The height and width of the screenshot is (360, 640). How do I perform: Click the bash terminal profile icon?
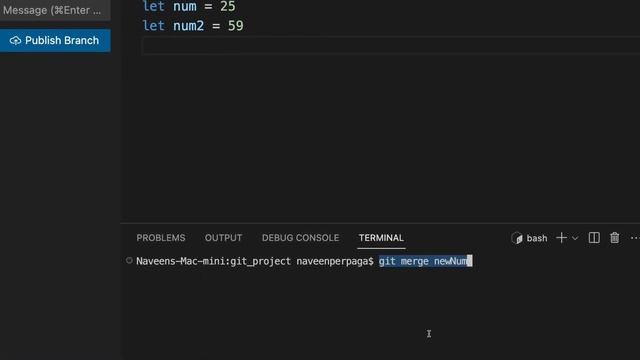517,238
